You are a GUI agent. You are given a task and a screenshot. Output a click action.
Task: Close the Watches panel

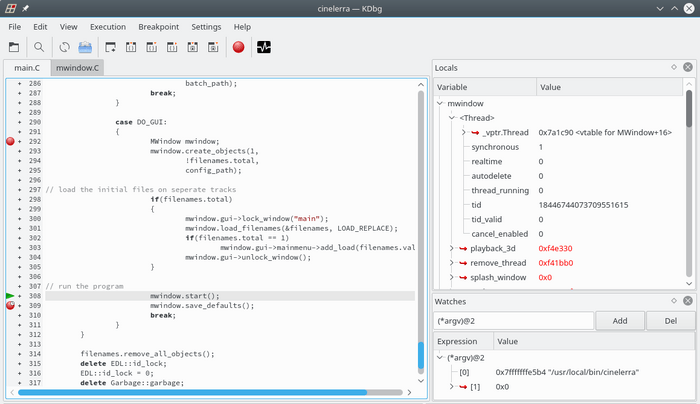point(688,301)
